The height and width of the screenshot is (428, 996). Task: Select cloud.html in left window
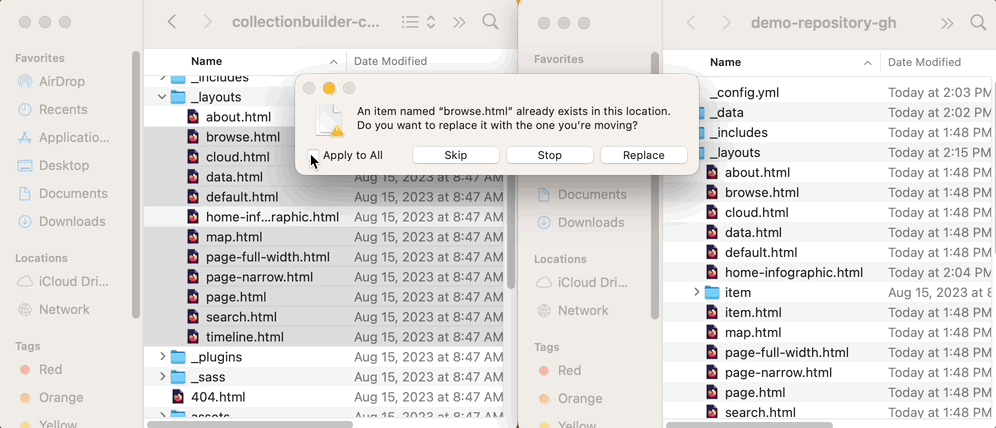(238, 157)
